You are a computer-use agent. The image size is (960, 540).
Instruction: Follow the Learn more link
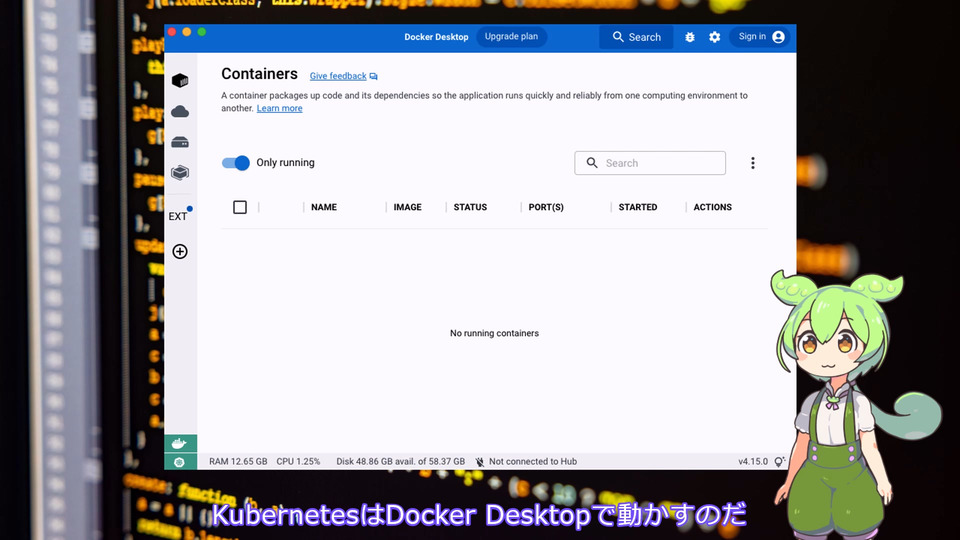(x=279, y=108)
